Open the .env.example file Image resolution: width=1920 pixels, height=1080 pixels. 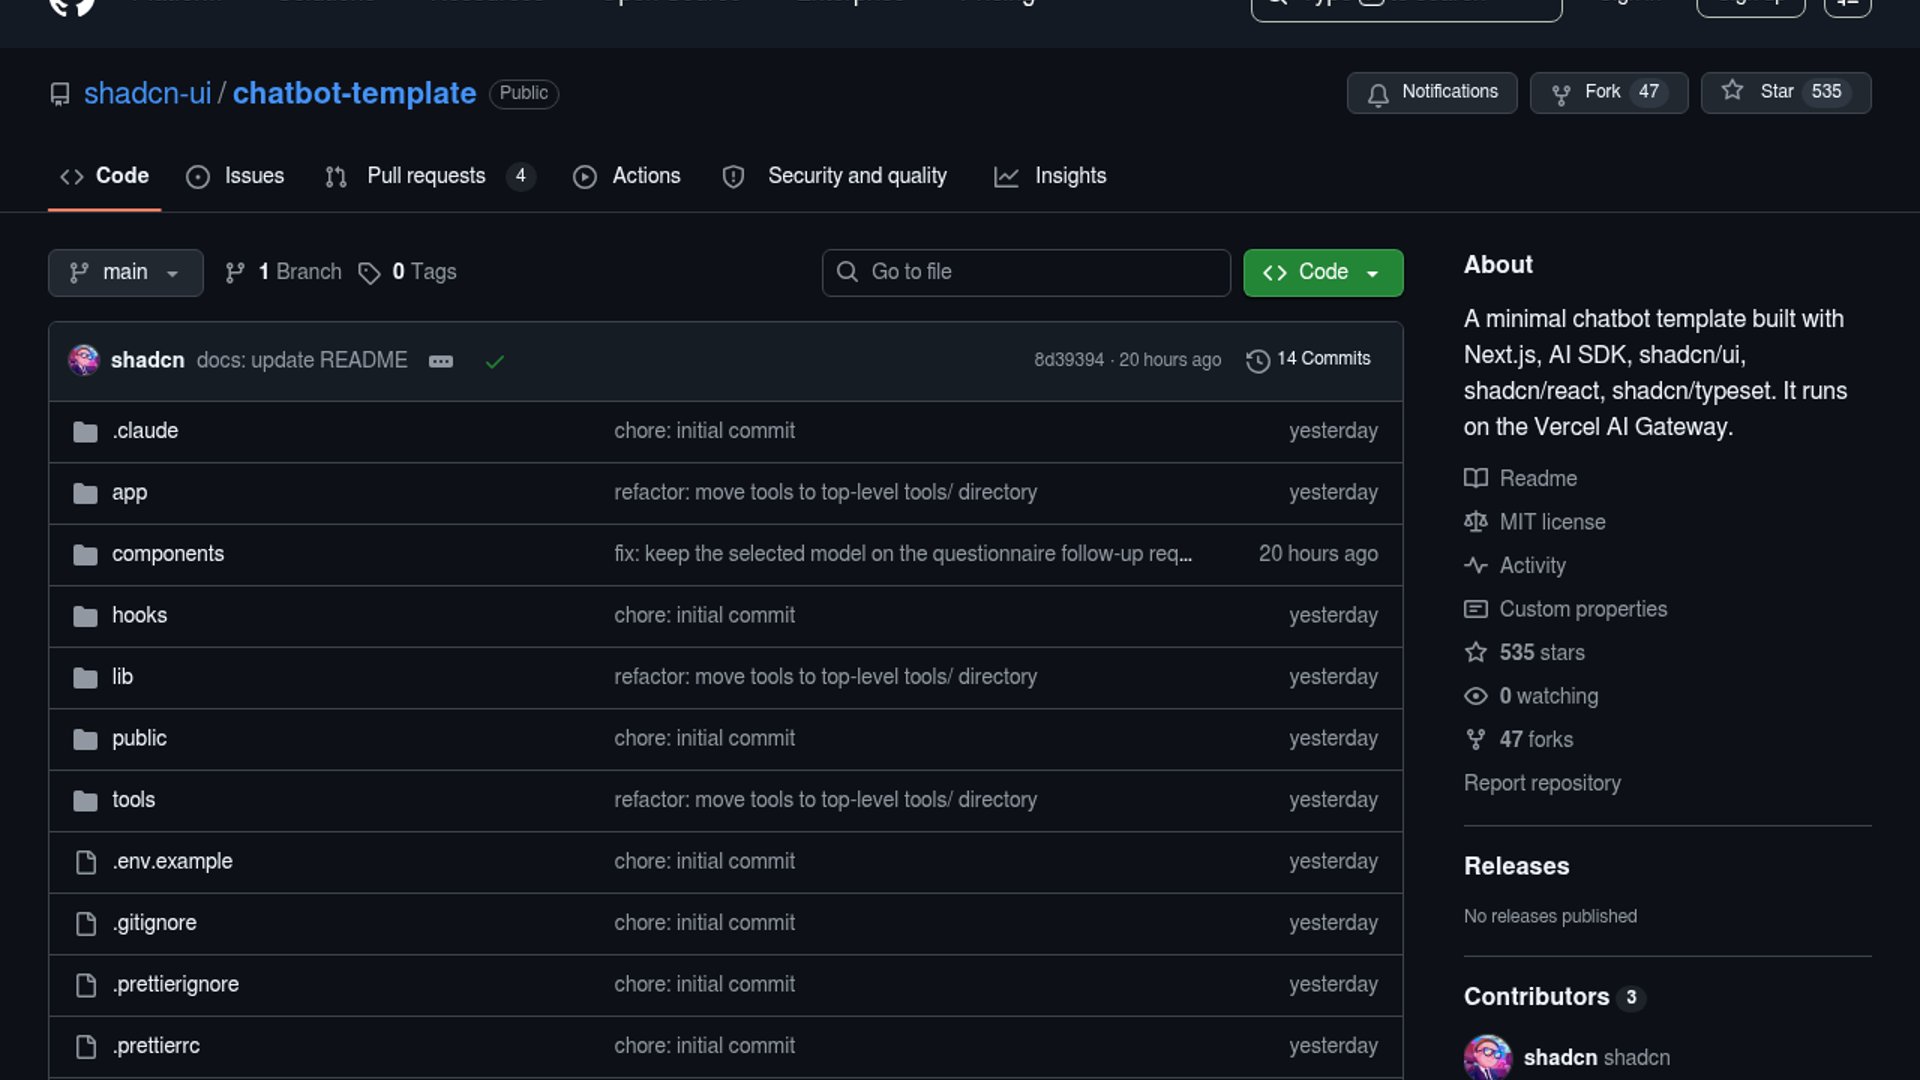coord(172,862)
